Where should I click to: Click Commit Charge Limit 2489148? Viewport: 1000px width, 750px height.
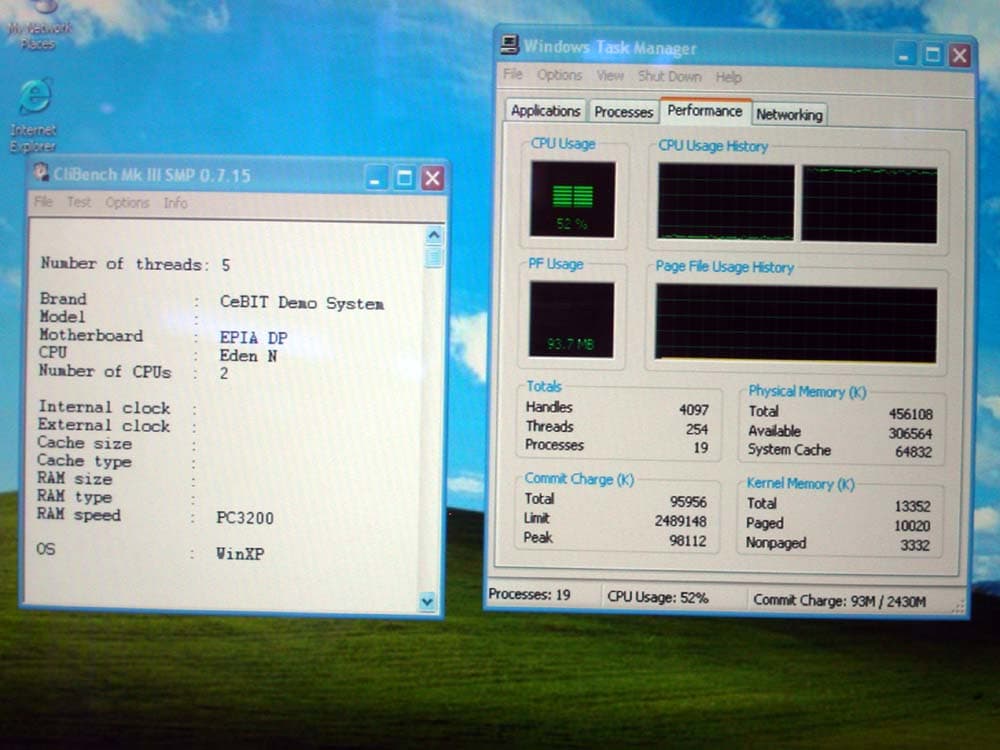click(680, 521)
